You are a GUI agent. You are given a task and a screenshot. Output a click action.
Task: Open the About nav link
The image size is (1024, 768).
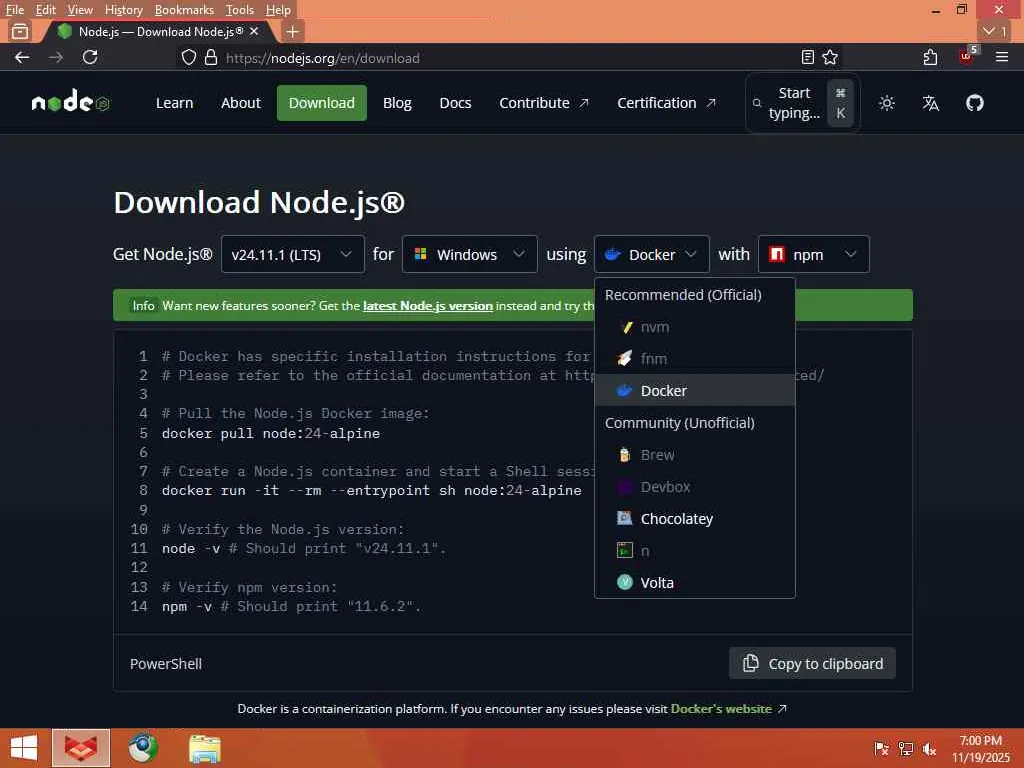coord(240,103)
